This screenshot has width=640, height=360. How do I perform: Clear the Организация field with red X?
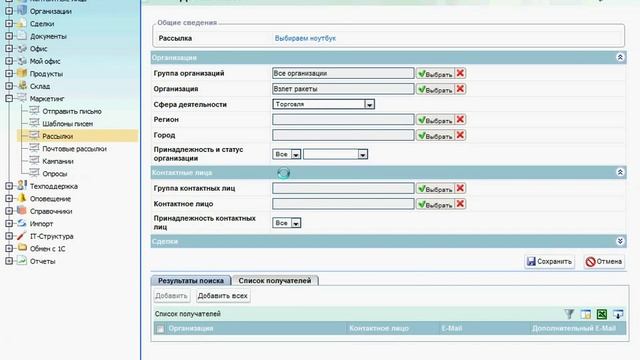click(x=460, y=89)
